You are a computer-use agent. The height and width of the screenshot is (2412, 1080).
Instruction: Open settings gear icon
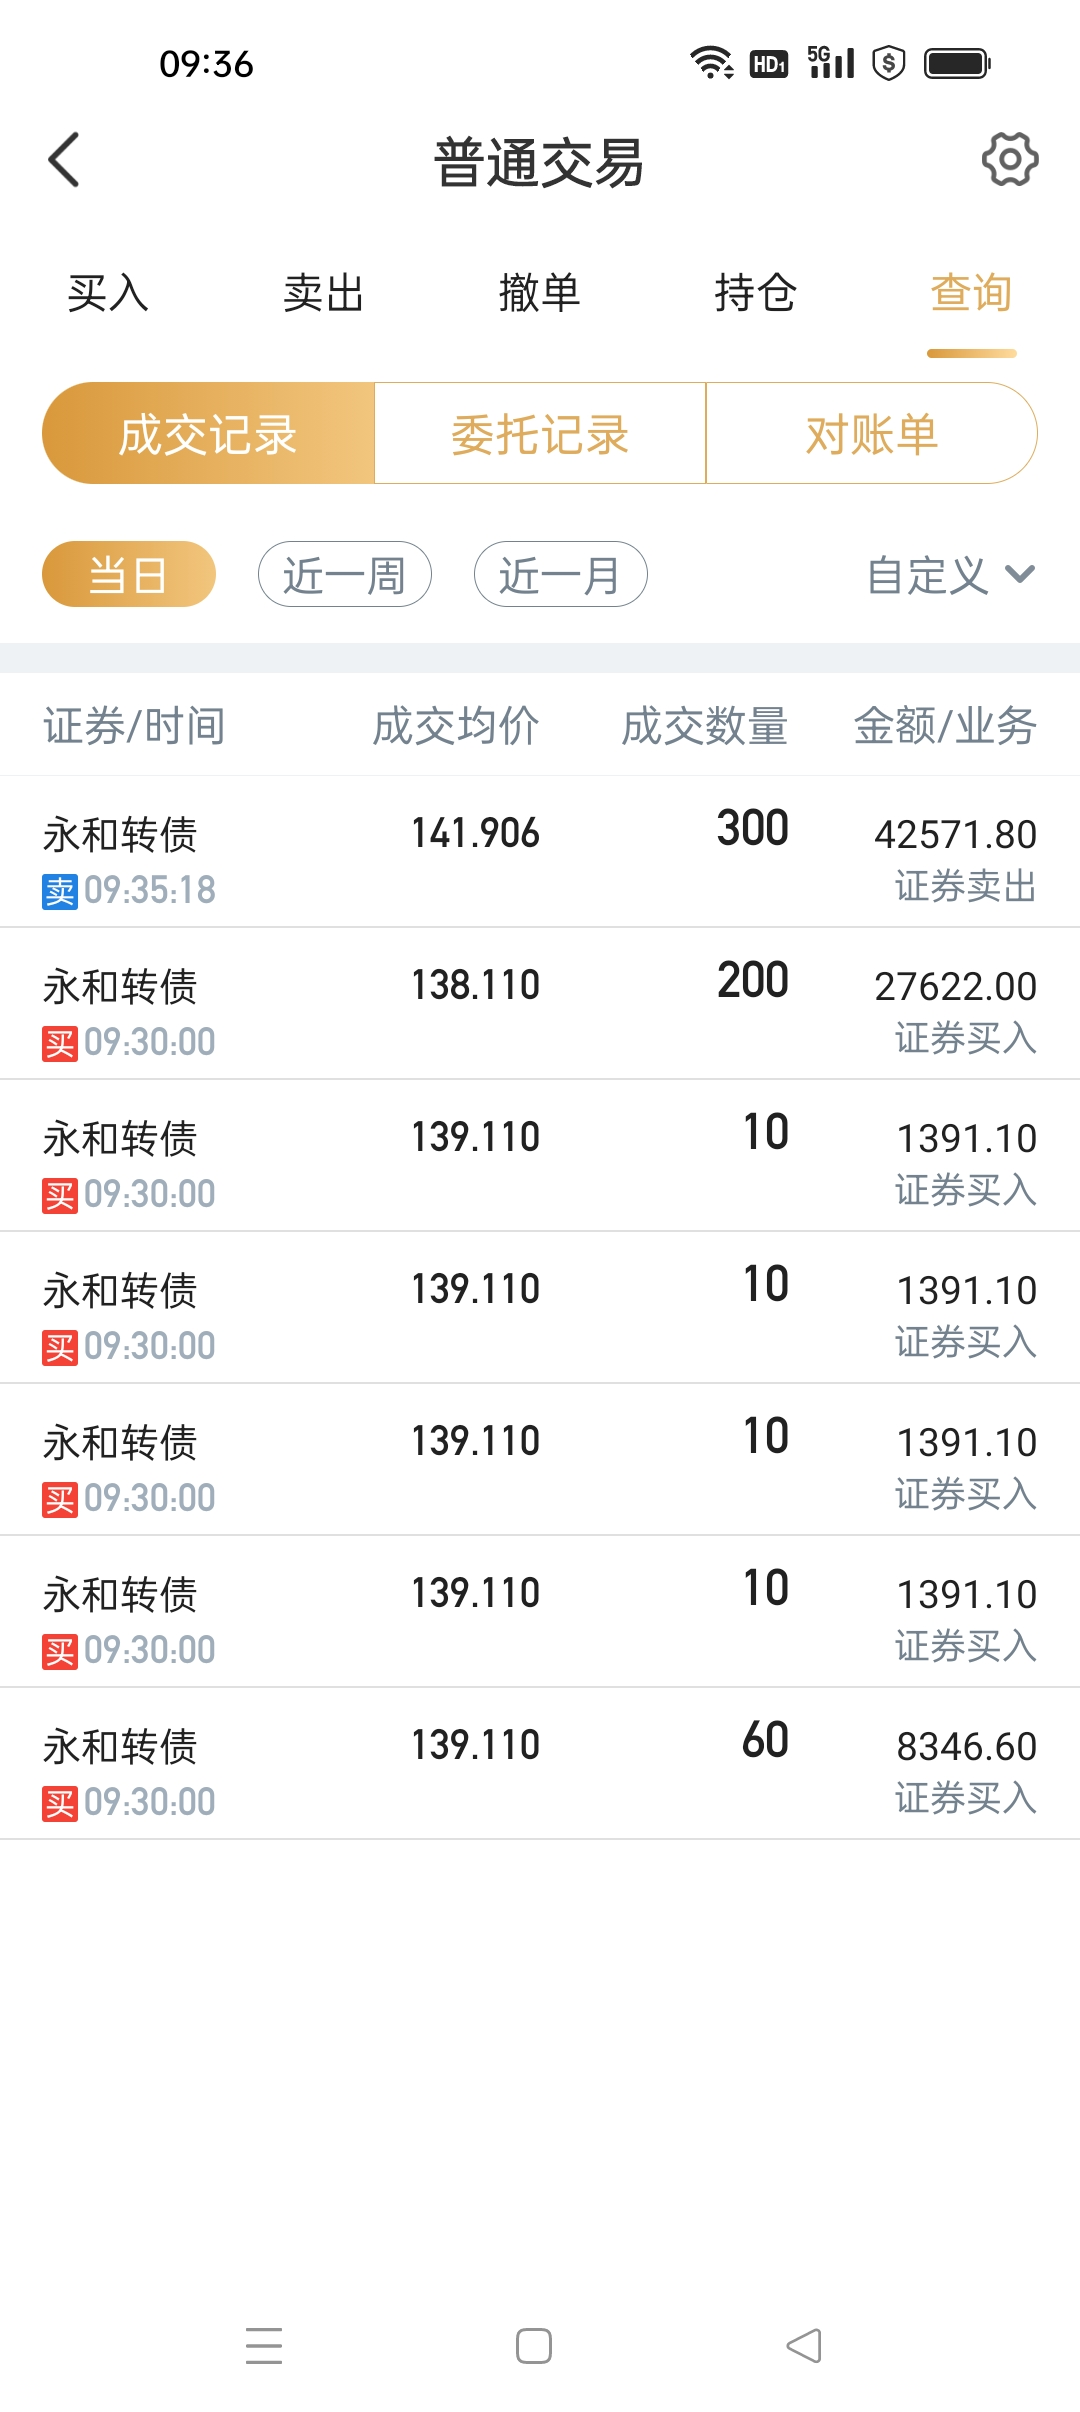tap(1009, 159)
